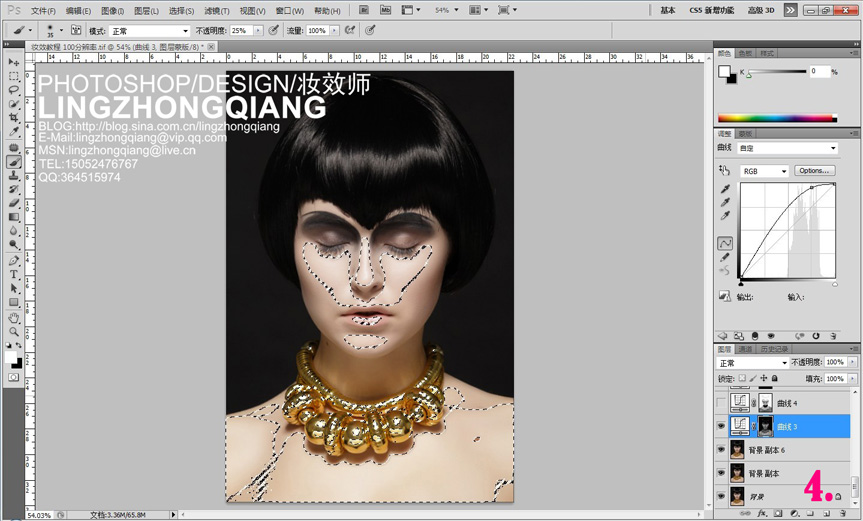Switch to 高级 3D workspace
863x521 pixels.
[x=761, y=10]
